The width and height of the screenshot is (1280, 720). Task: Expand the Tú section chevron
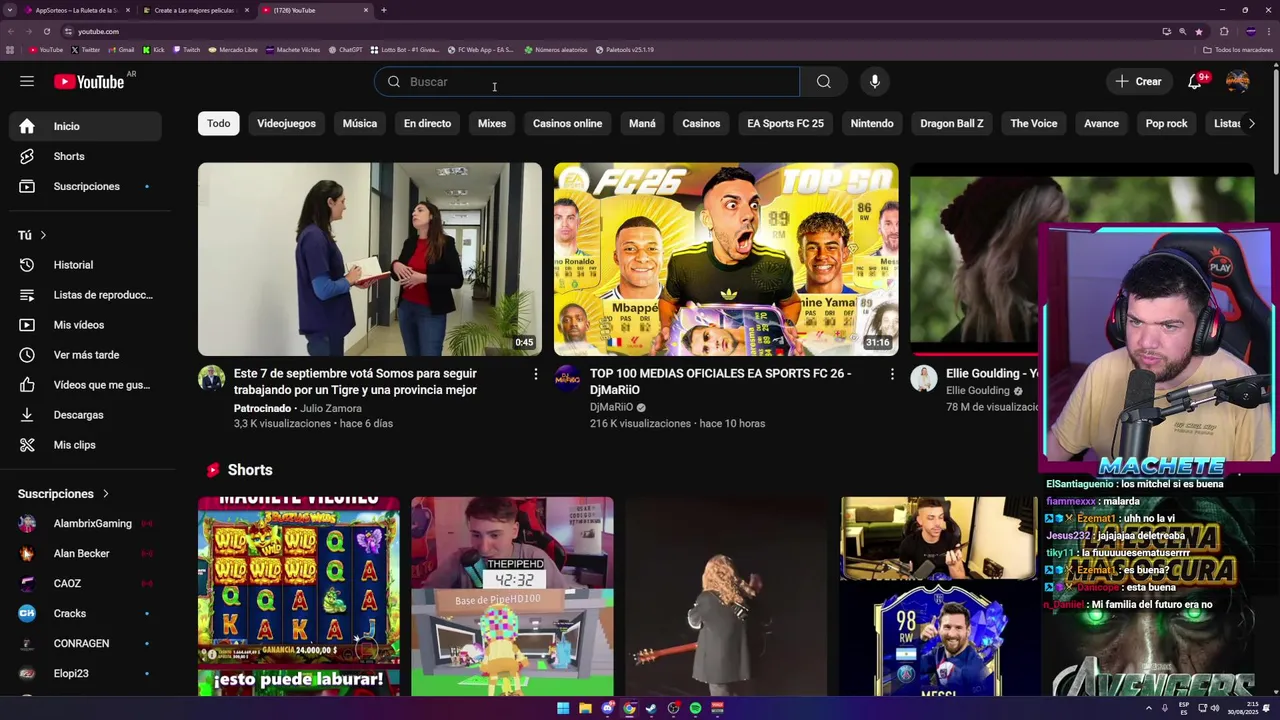(x=43, y=235)
